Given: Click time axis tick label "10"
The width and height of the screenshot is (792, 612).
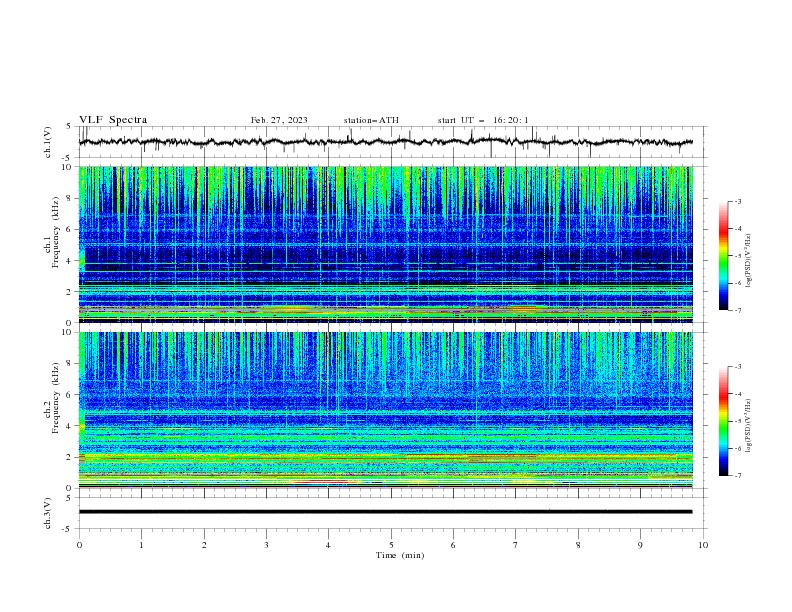Looking at the screenshot, I should (703, 545).
